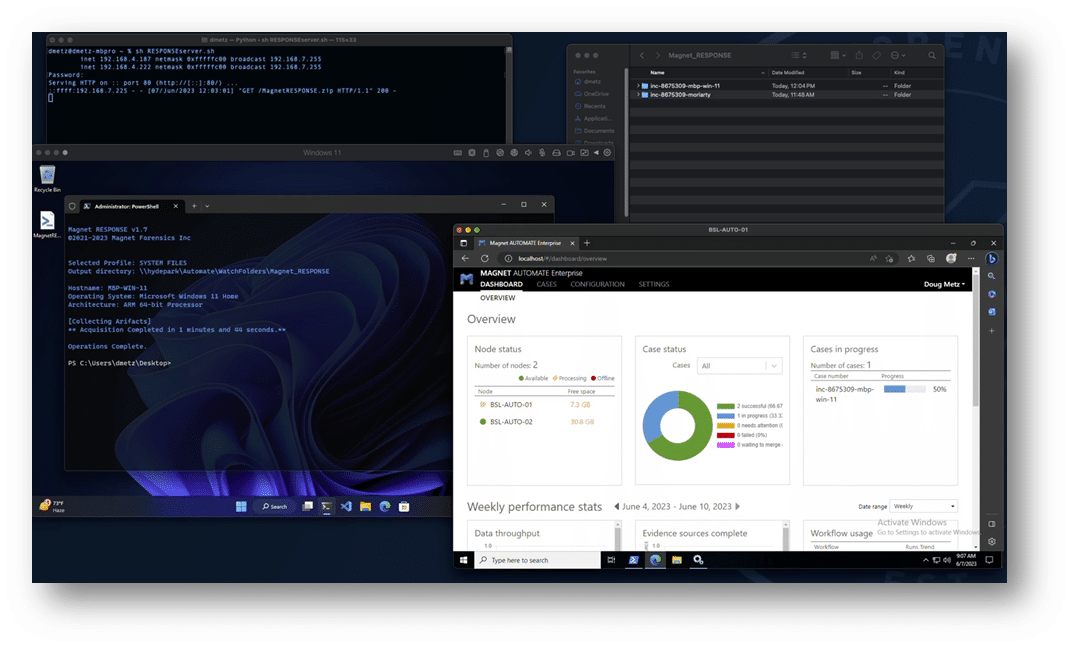The width and height of the screenshot is (1072, 648).
Task: Click the Finder share icon
Action: [859, 55]
